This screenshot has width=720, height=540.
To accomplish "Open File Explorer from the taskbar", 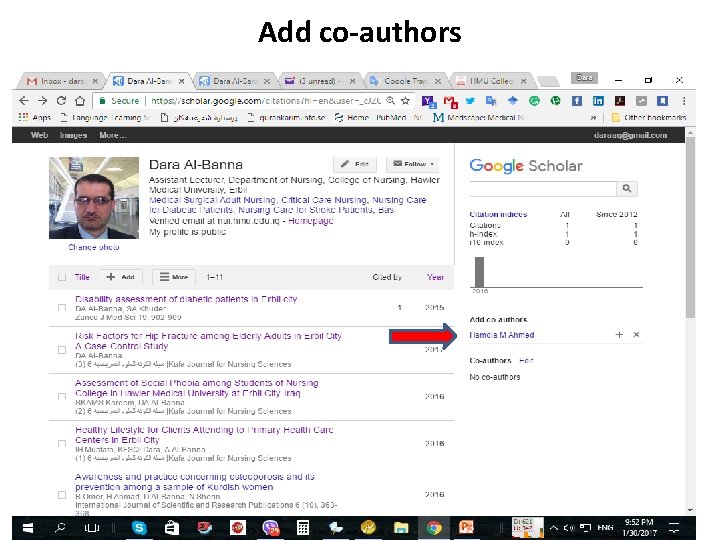I will (401, 528).
